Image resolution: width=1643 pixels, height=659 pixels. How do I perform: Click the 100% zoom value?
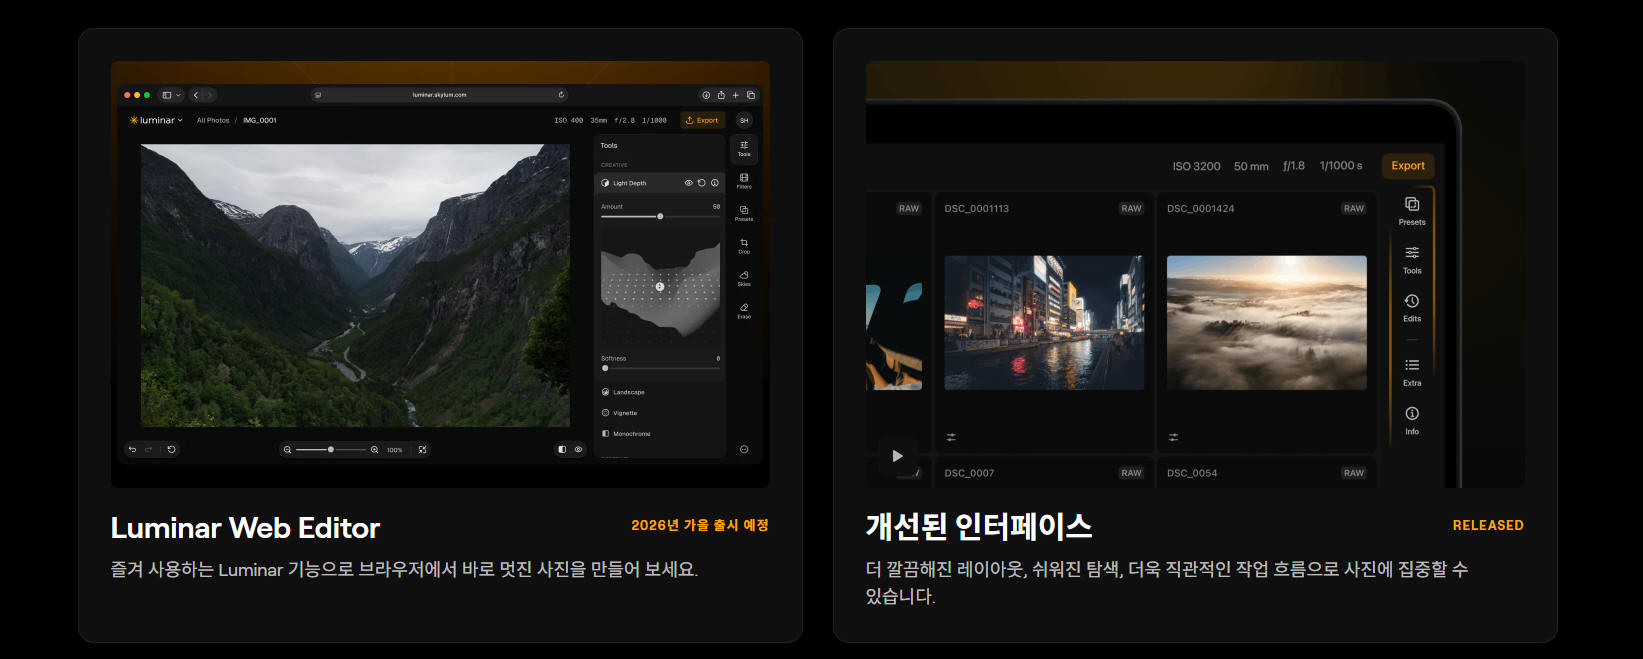(x=395, y=450)
